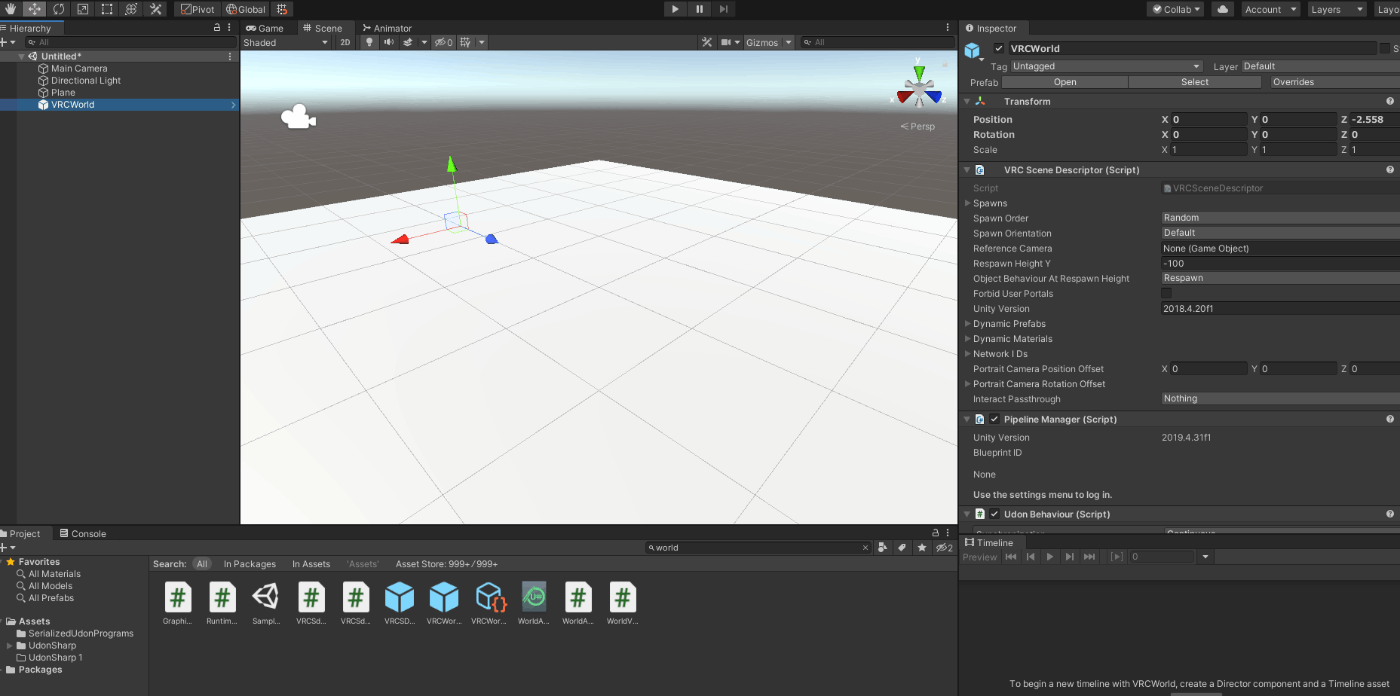Toggle Pivot/Center handle position
The width and height of the screenshot is (1400, 696).
(x=197, y=9)
